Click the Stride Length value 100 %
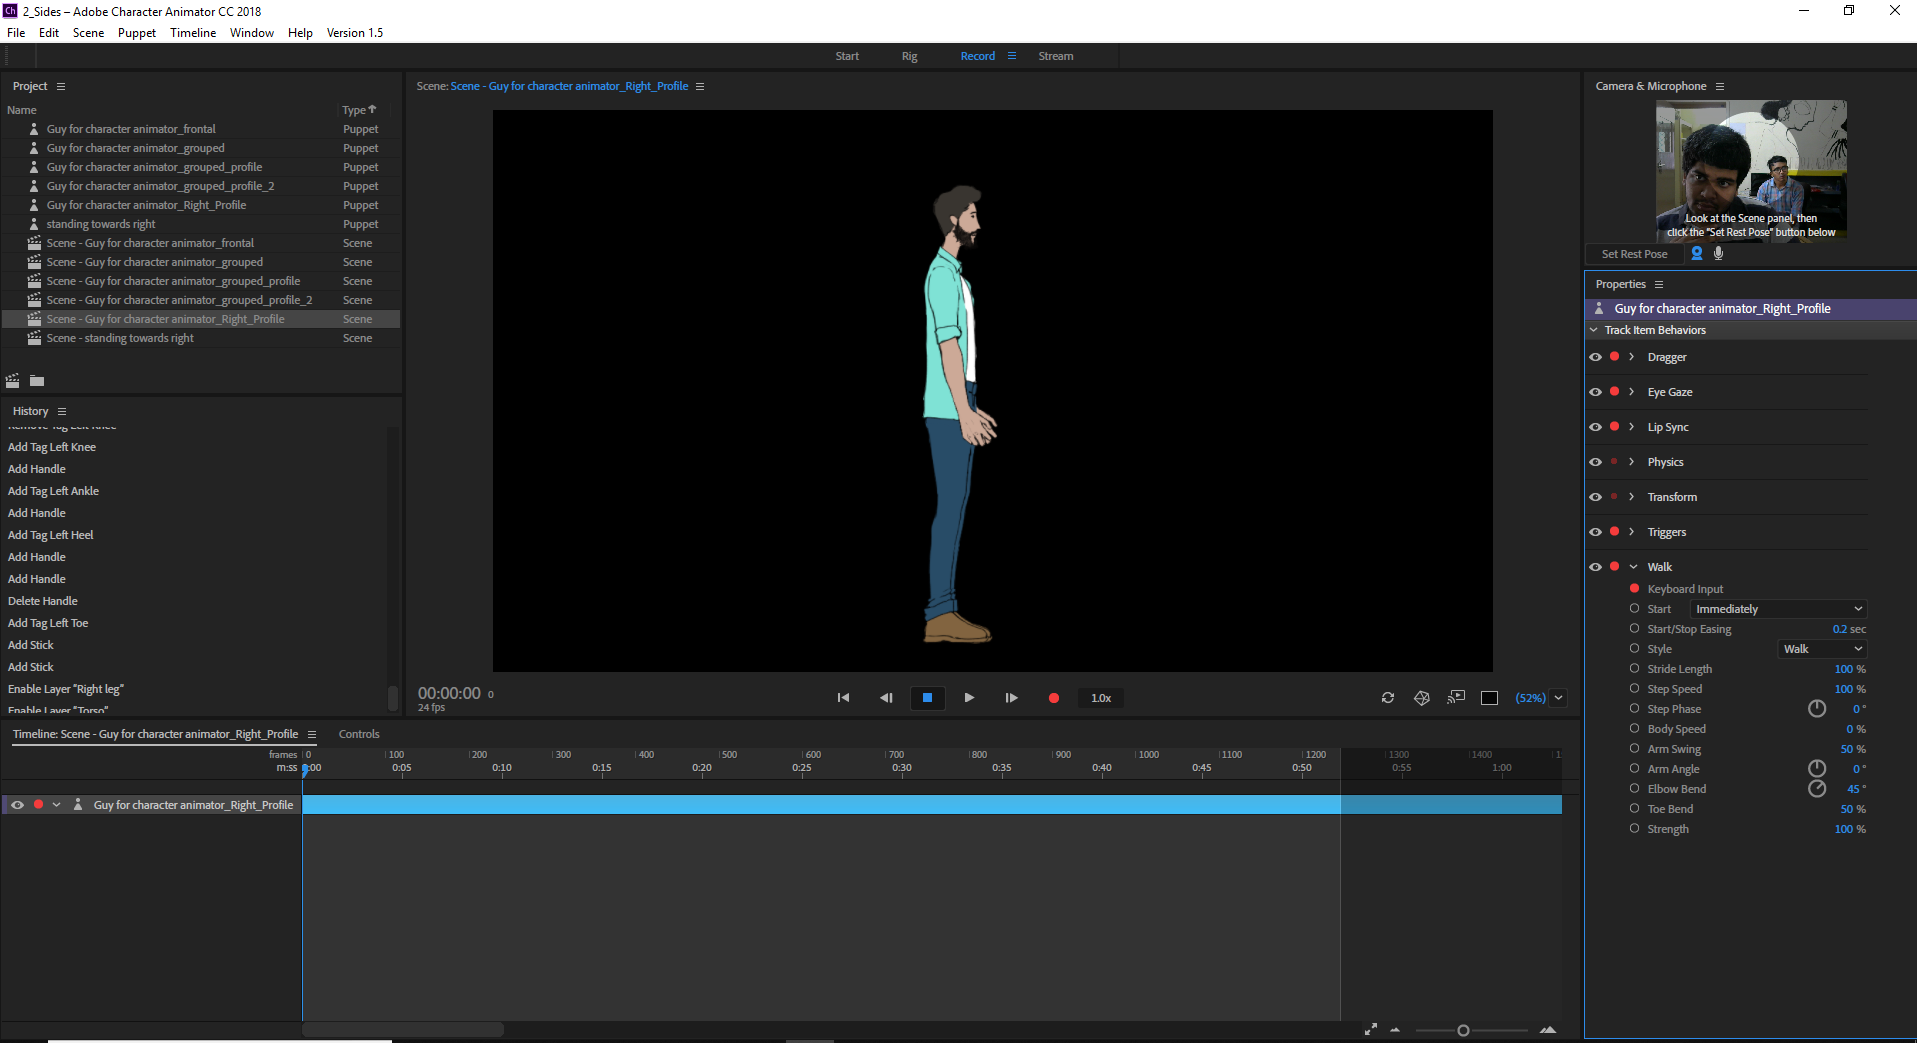1917x1043 pixels. click(x=1850, y=669)
